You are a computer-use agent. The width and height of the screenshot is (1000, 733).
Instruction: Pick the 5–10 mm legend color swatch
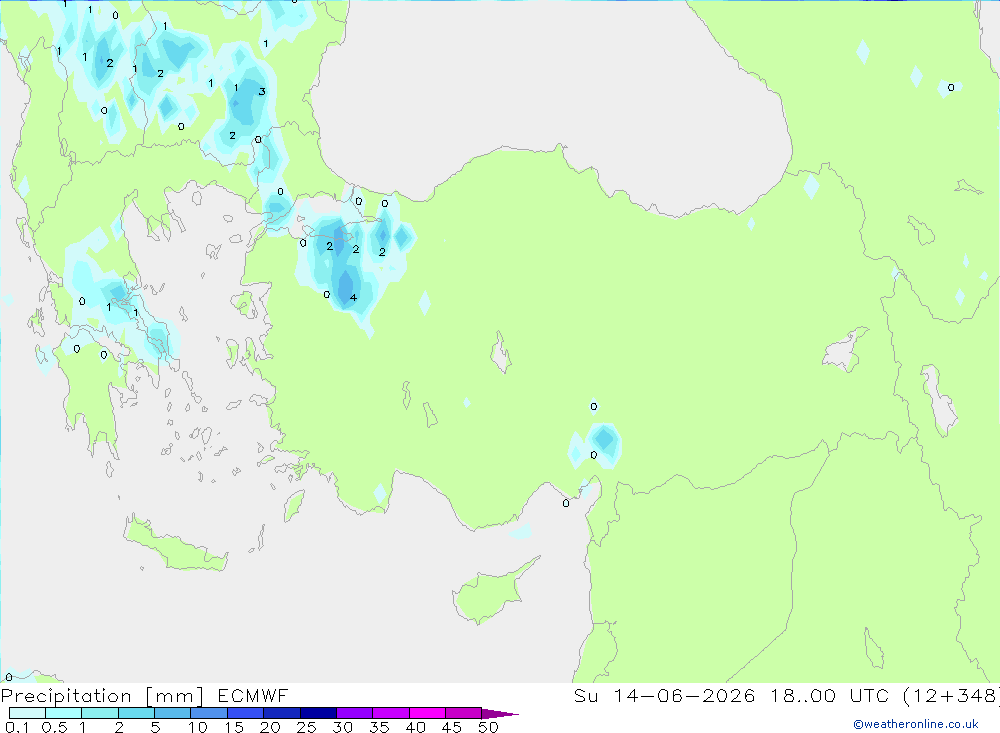click(172, 713)
